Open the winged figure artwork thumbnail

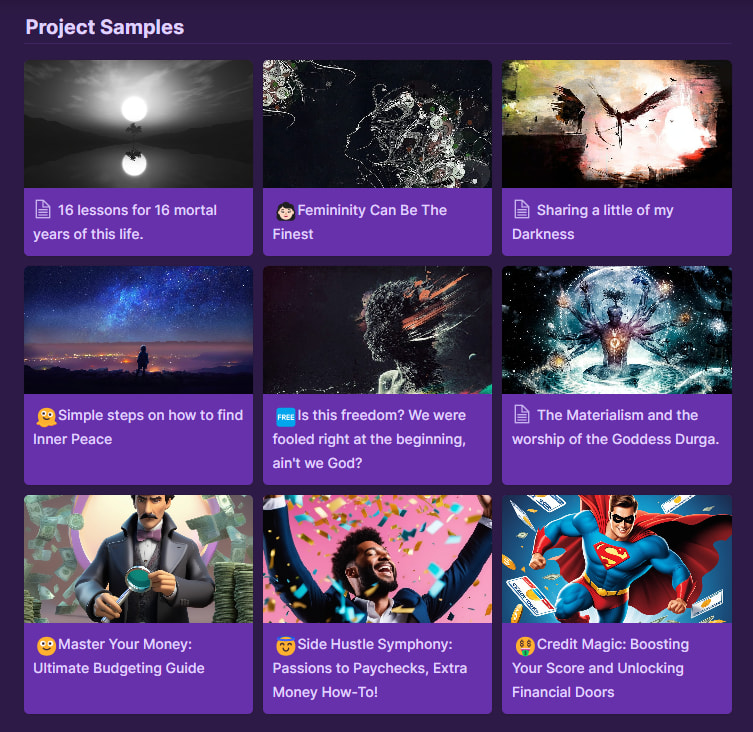click(x=616, y=124)
